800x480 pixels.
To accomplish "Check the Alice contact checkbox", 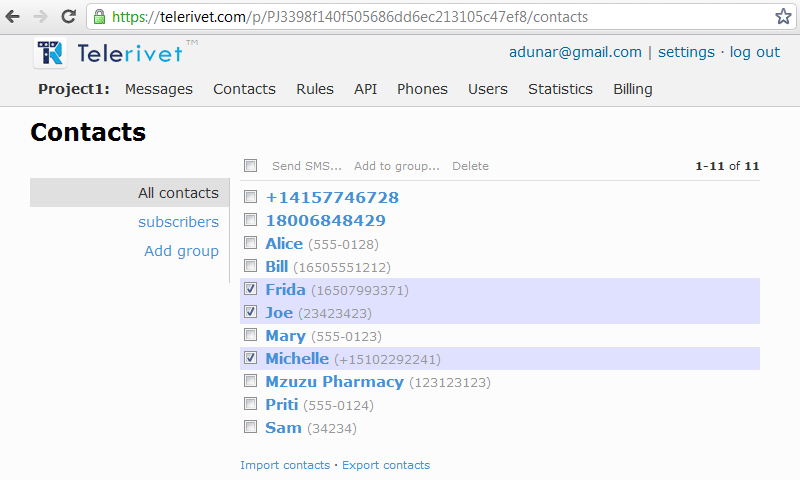I will [x=251, y=243].
